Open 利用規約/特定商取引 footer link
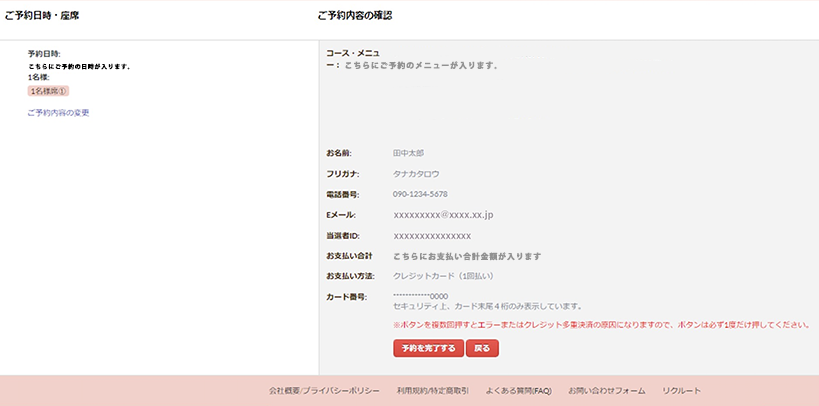The image size is (819, 406). tap(432, 390)
